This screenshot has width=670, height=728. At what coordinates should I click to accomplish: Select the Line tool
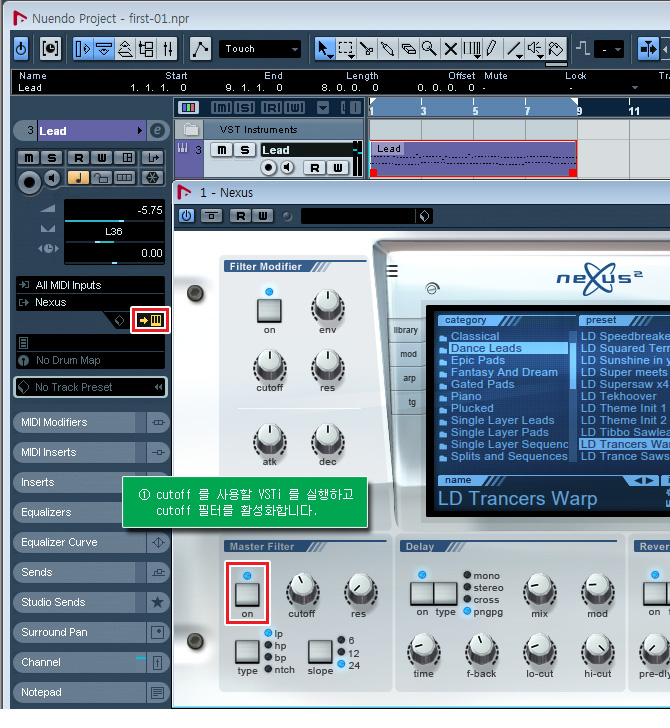[514, 48]
